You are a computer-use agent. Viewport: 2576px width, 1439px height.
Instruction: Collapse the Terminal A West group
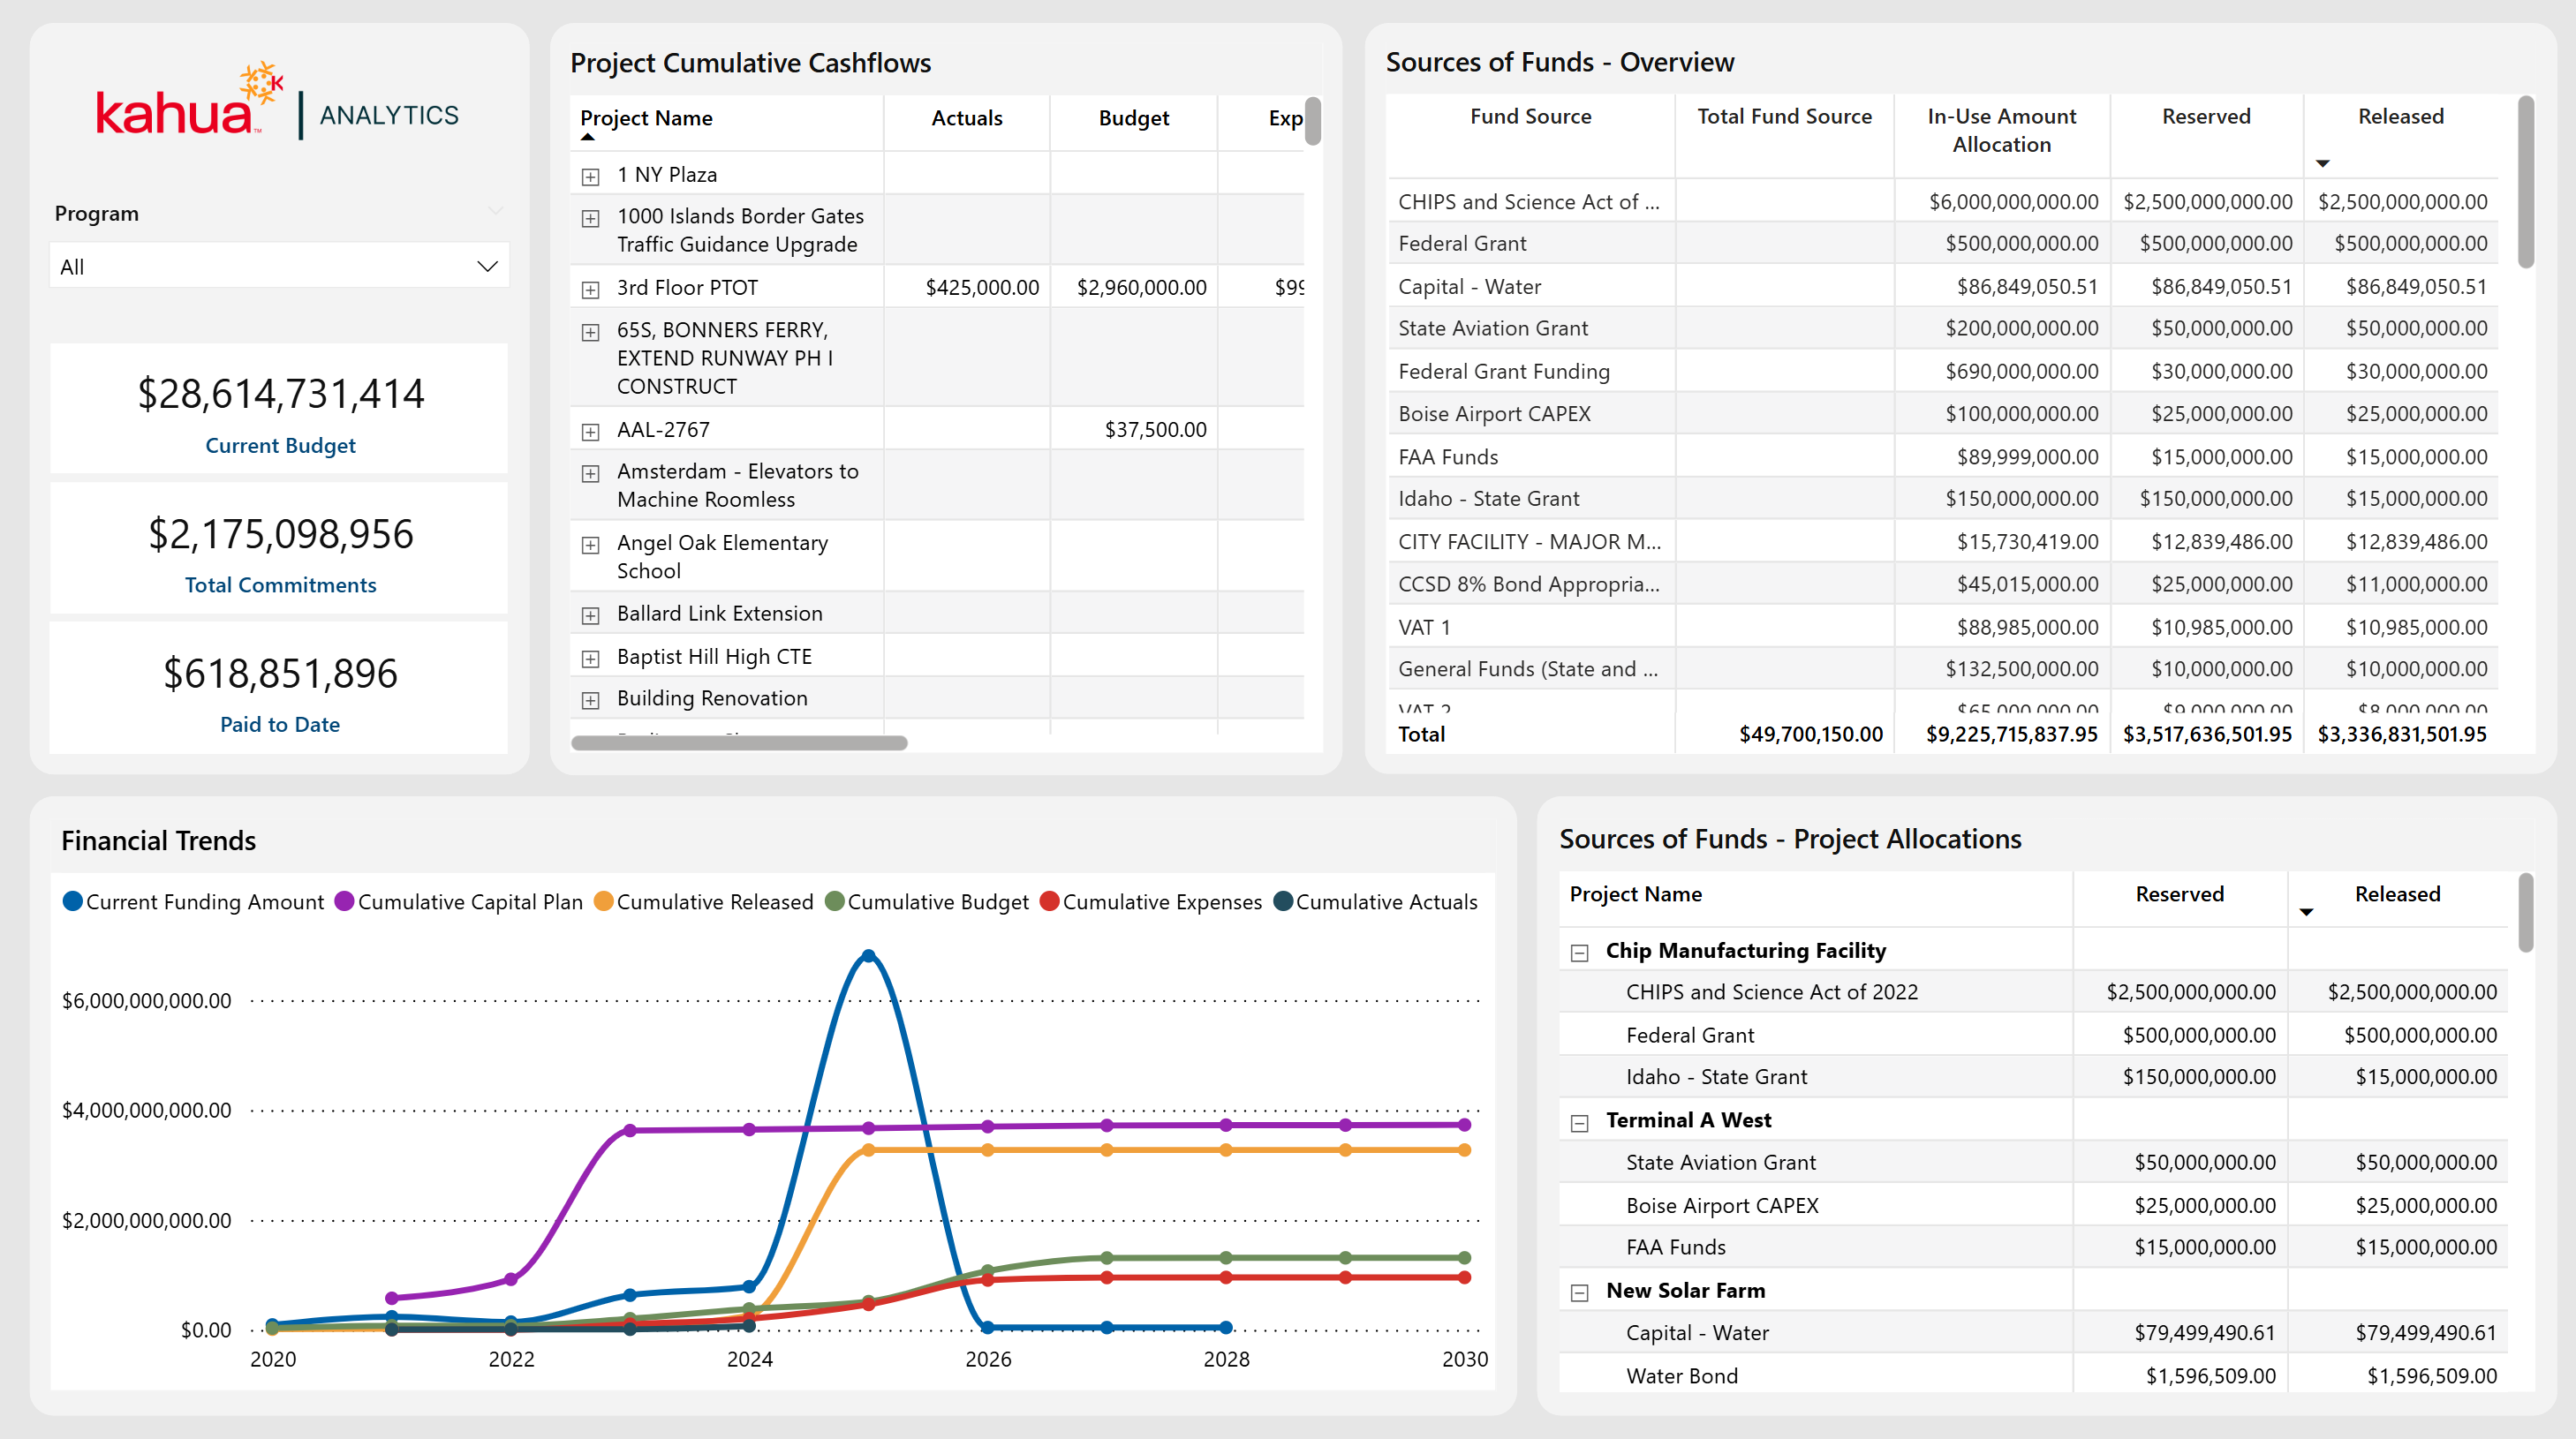1579,1123
